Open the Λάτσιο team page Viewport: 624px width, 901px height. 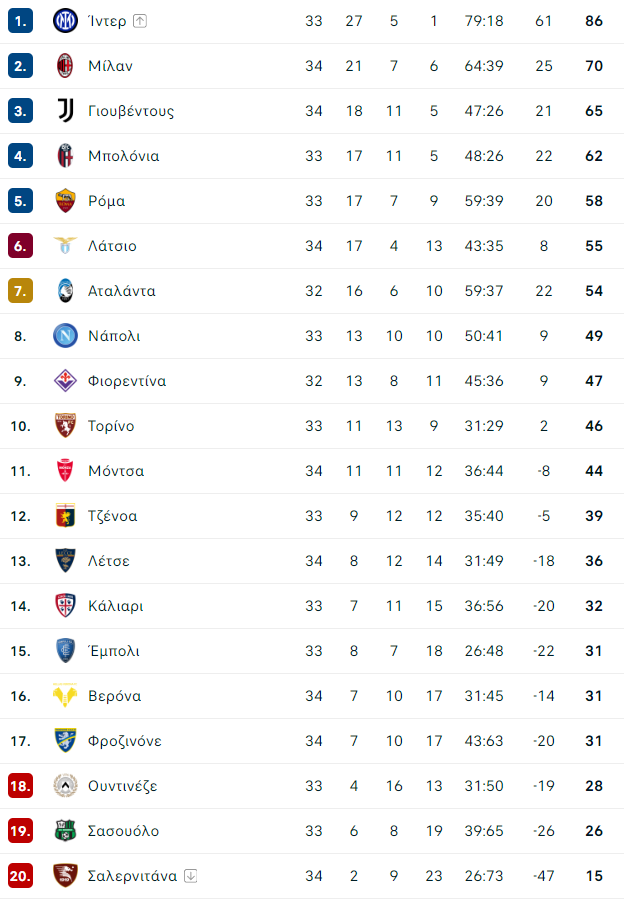point(112,246)
